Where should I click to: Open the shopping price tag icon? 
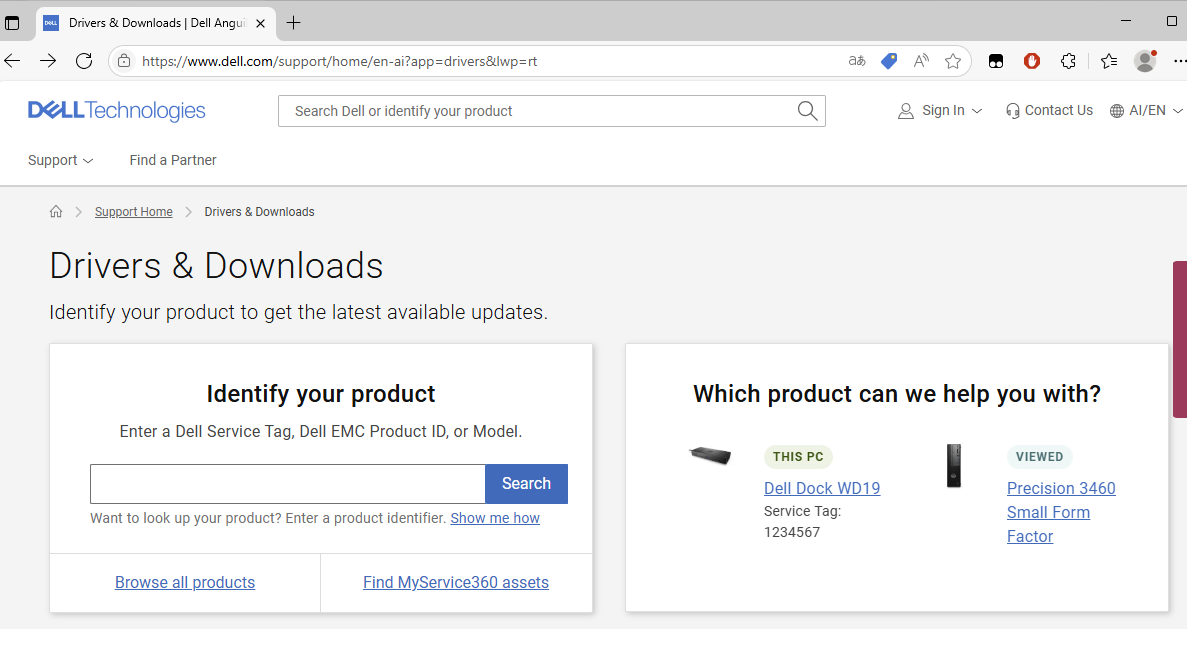coord(889,61)
